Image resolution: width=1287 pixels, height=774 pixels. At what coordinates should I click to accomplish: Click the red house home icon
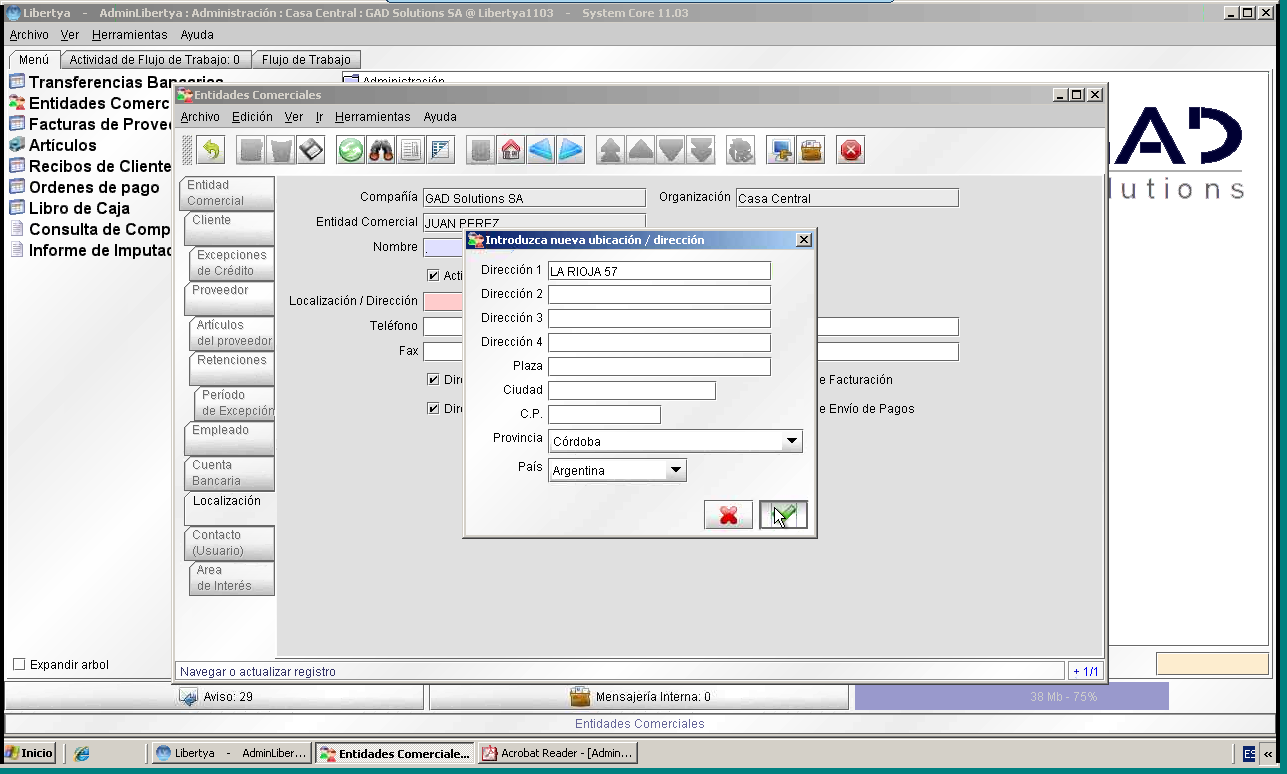coord(511,151)
